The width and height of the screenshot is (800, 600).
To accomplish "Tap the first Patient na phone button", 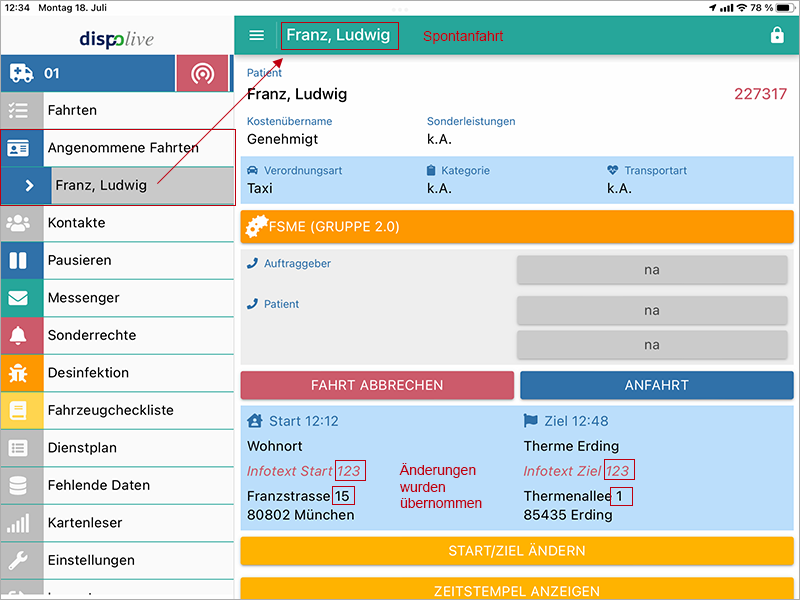I will pyautogui.click(x=652, y=311).
